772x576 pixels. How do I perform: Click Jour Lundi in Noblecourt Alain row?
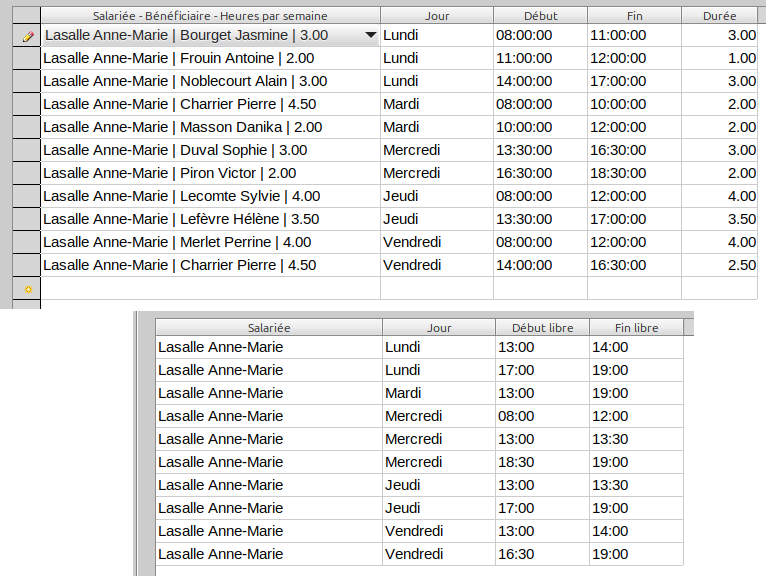(x=437, y=81)
